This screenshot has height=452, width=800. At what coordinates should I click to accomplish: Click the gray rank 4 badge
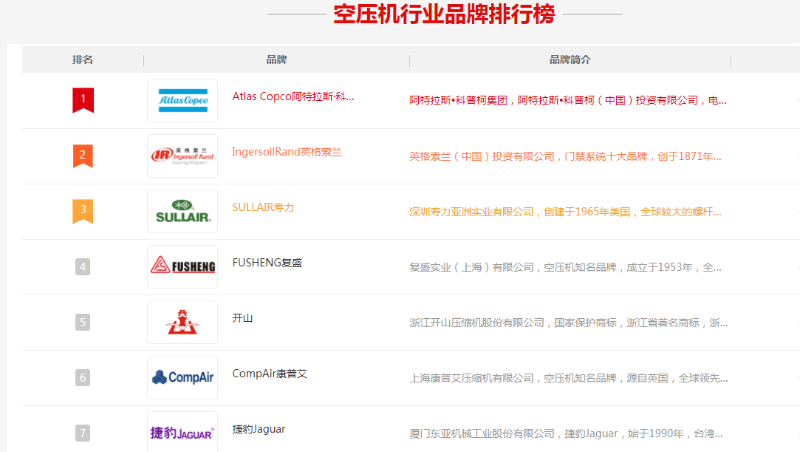tap(83, 267)
